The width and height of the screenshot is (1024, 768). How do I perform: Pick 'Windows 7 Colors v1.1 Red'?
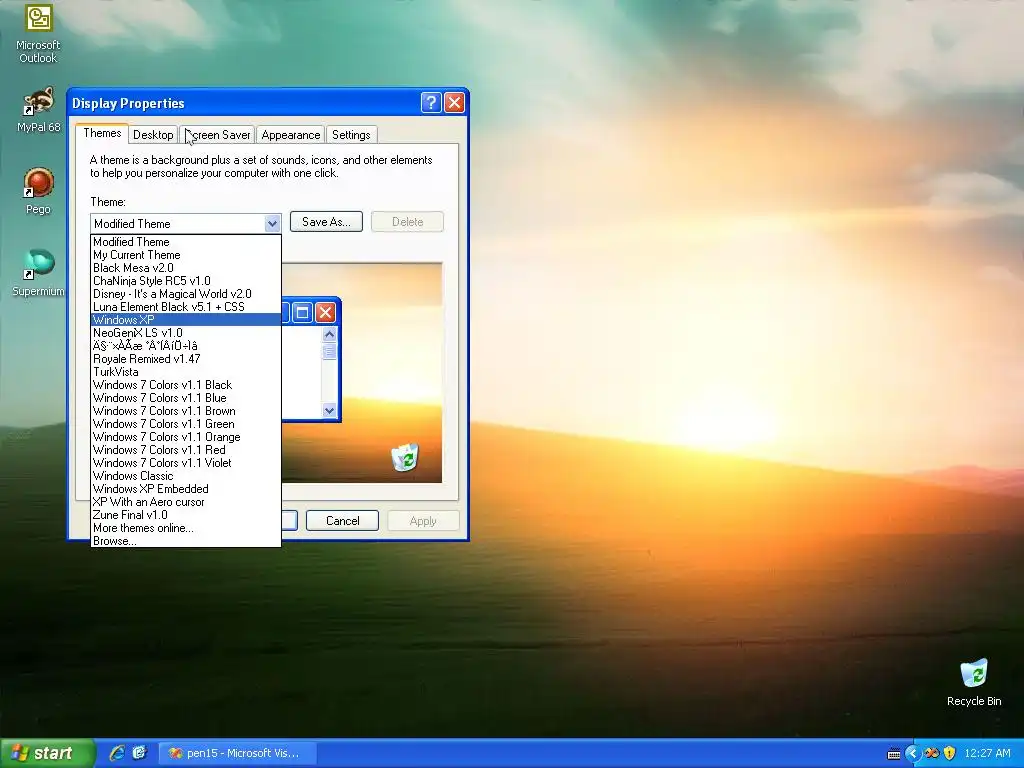pyautogui.click(x=186, y=450)
